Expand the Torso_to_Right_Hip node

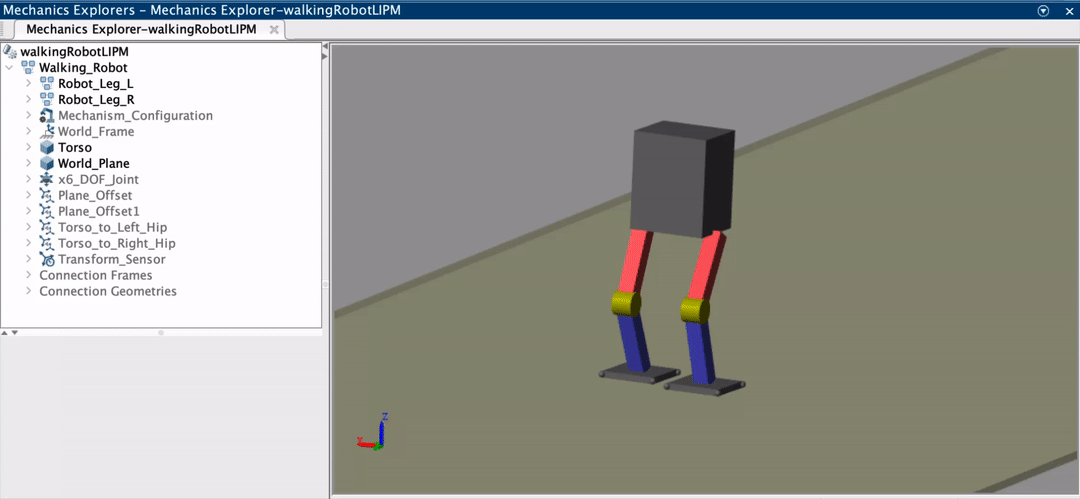click(x=28, y=243)
